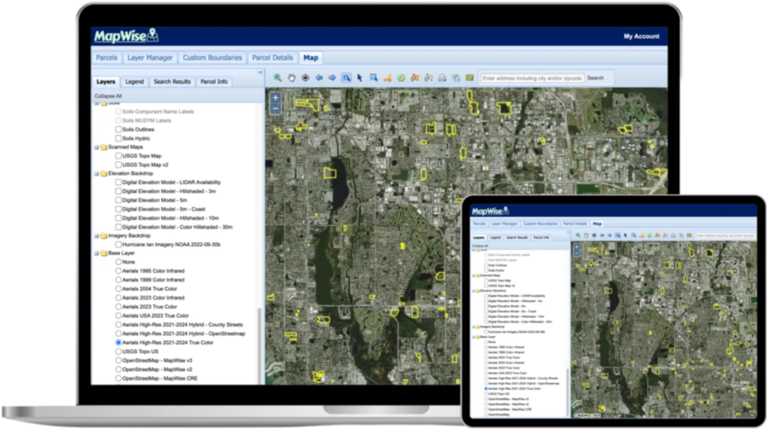This screenshot has width=768, height=430.
Task: Toggle Digital Elevation Model - Color Hillshaded - 30m
Action: 118,227
